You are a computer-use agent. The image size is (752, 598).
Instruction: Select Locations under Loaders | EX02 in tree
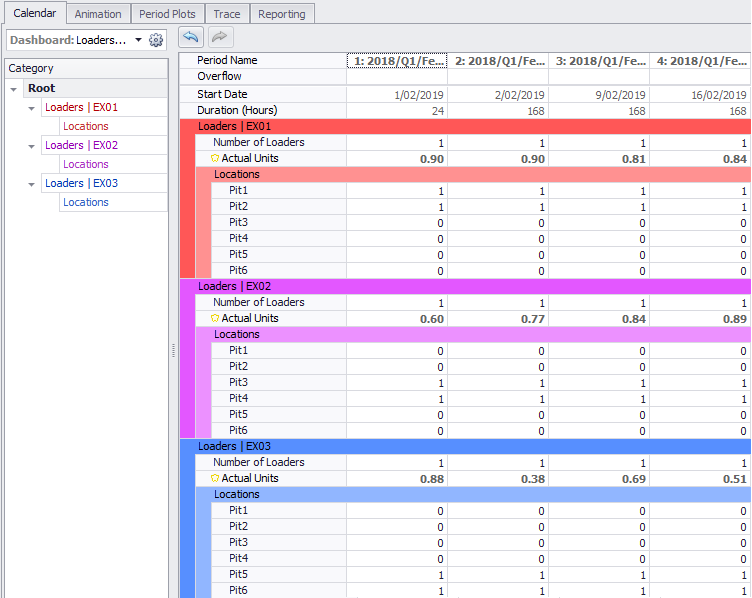click(x=86, y=164)
